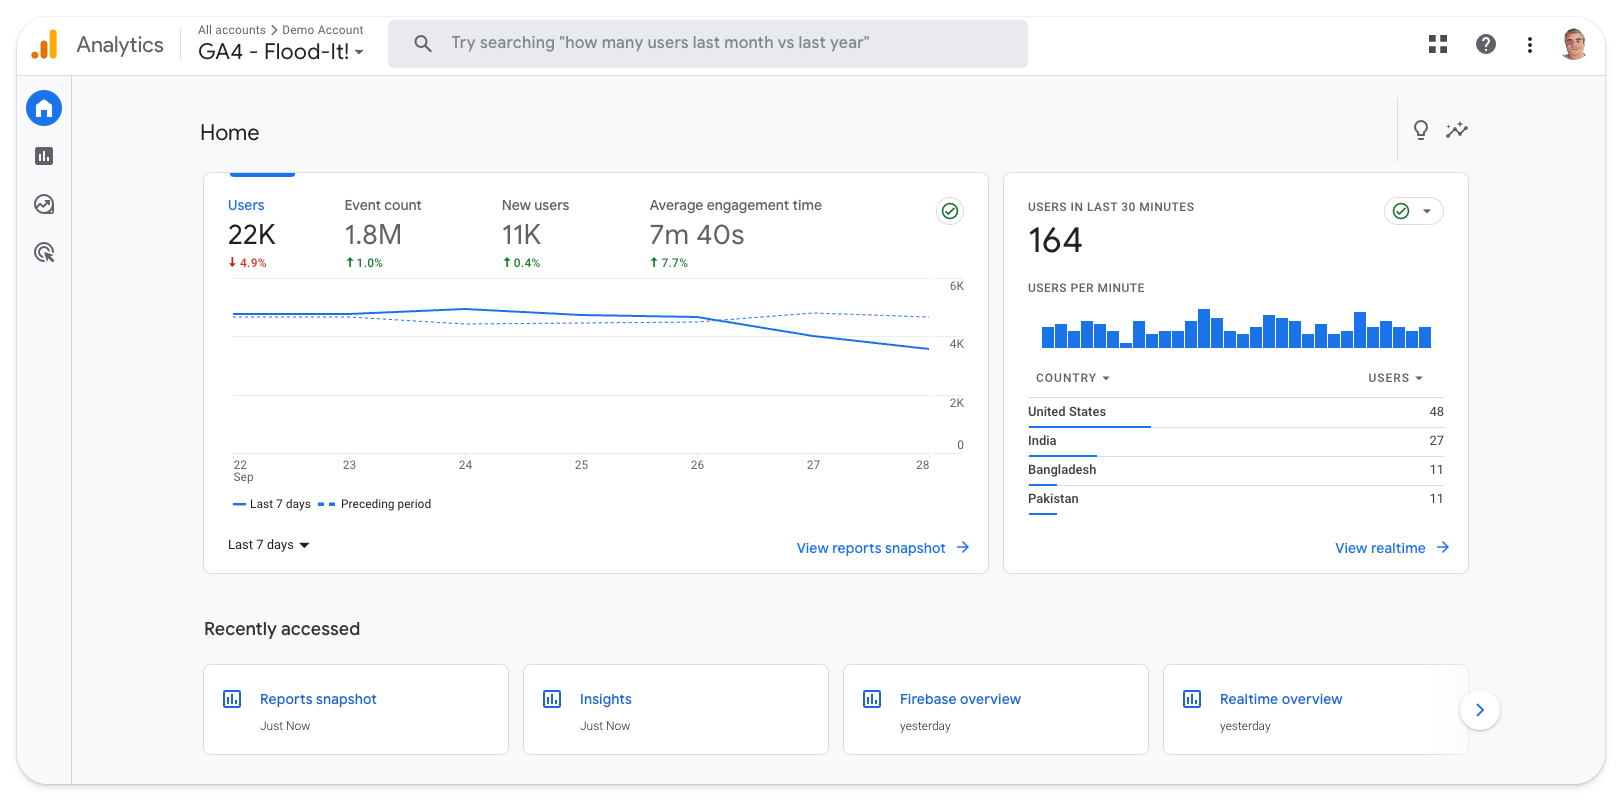This screenshot has height=801, width=1622.
Task: Click the Home icon in sidebar
Action: point(44,108)
